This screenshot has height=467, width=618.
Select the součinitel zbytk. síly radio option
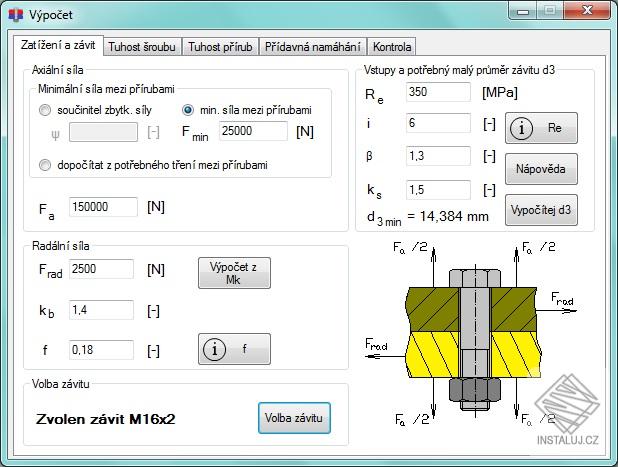coord(45,110)
